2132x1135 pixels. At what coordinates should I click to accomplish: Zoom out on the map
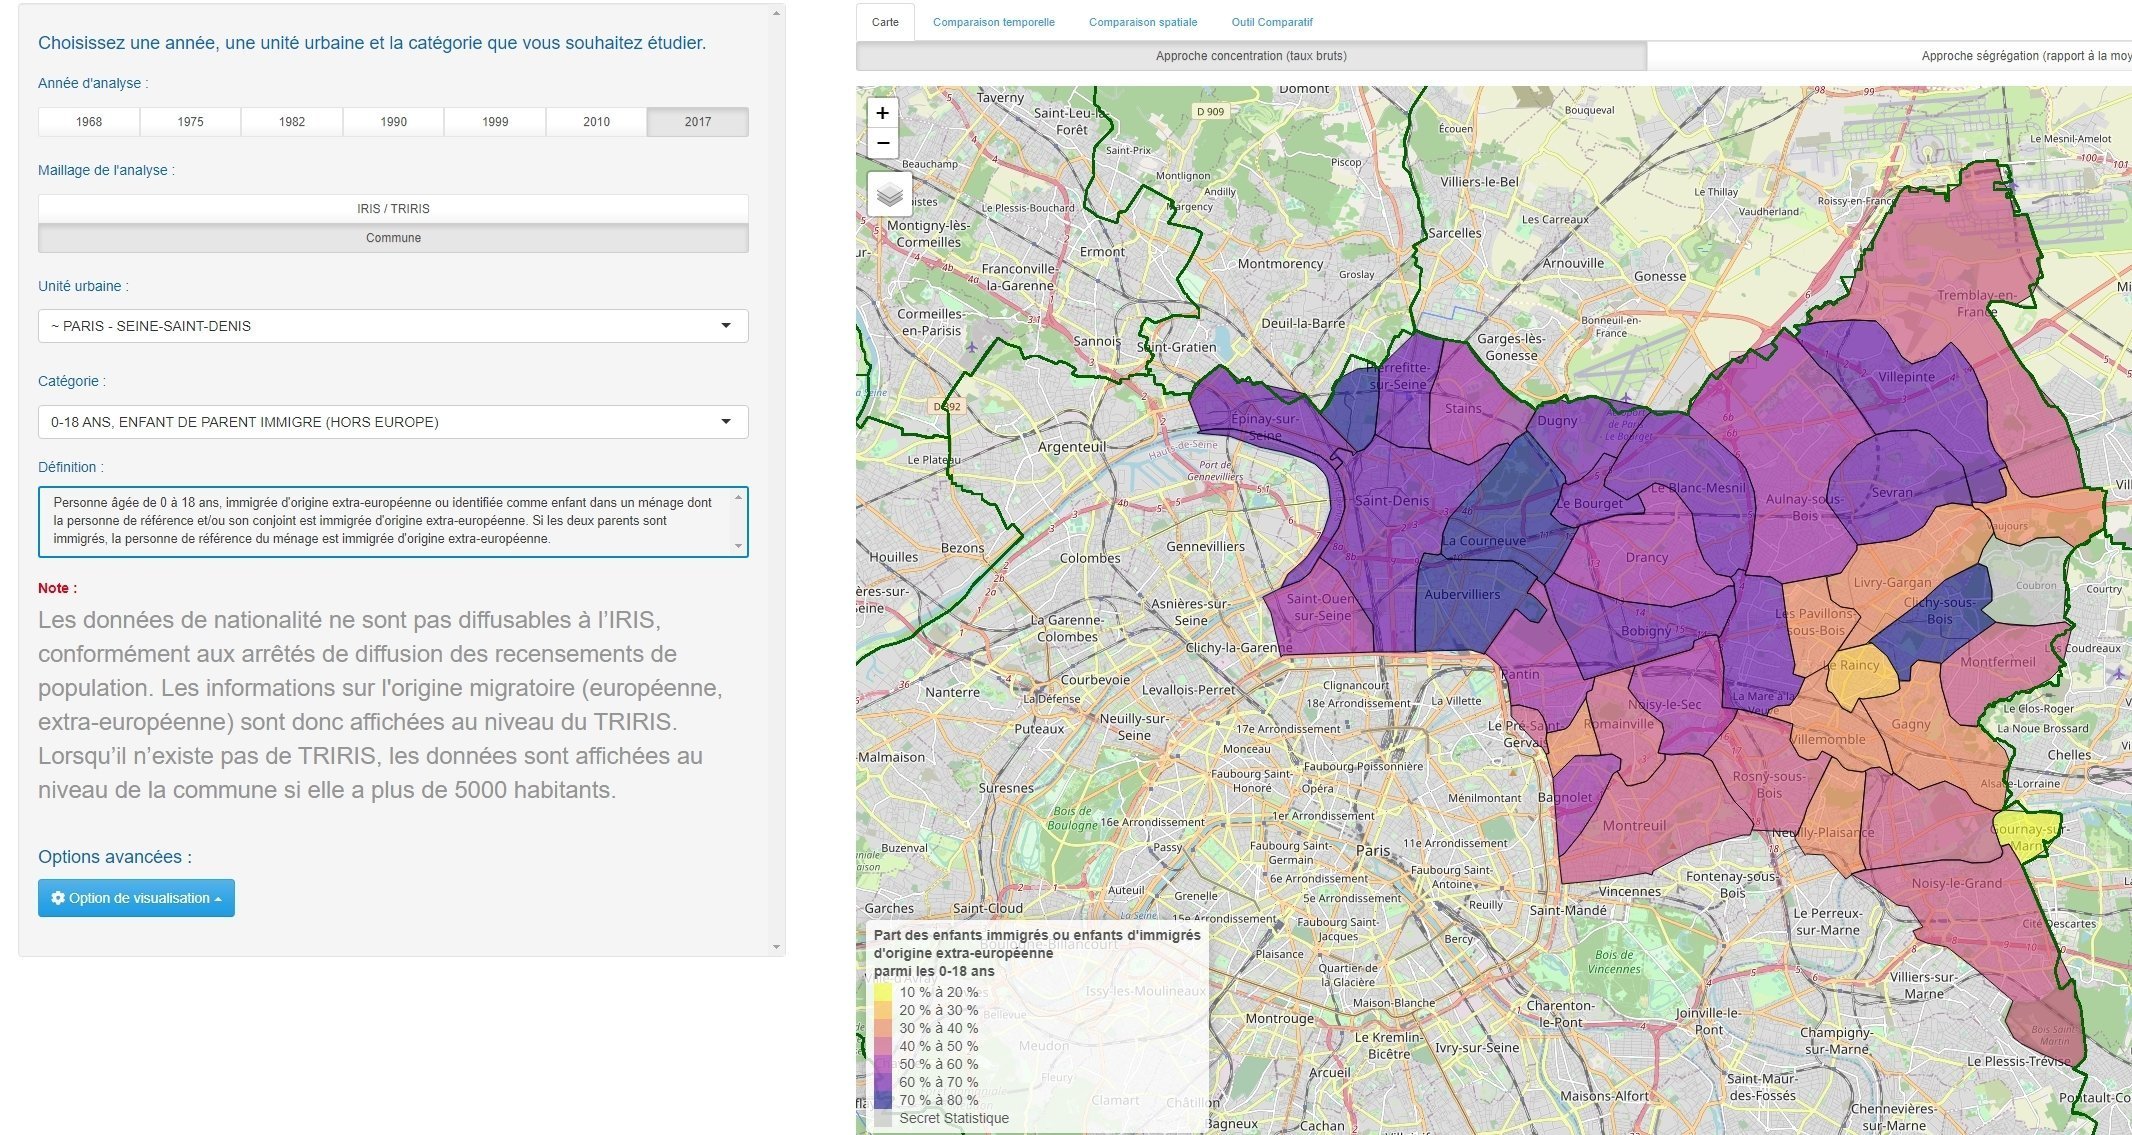click(x=882, y=143)
